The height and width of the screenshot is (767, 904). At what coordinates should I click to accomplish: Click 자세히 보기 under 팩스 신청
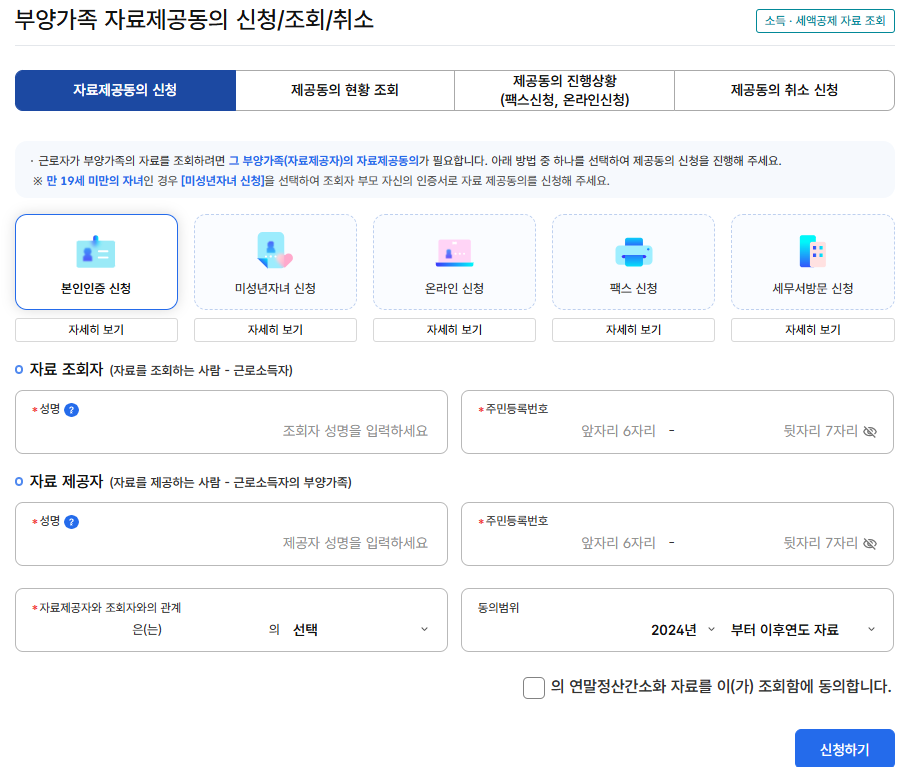(x=631, y=329)
